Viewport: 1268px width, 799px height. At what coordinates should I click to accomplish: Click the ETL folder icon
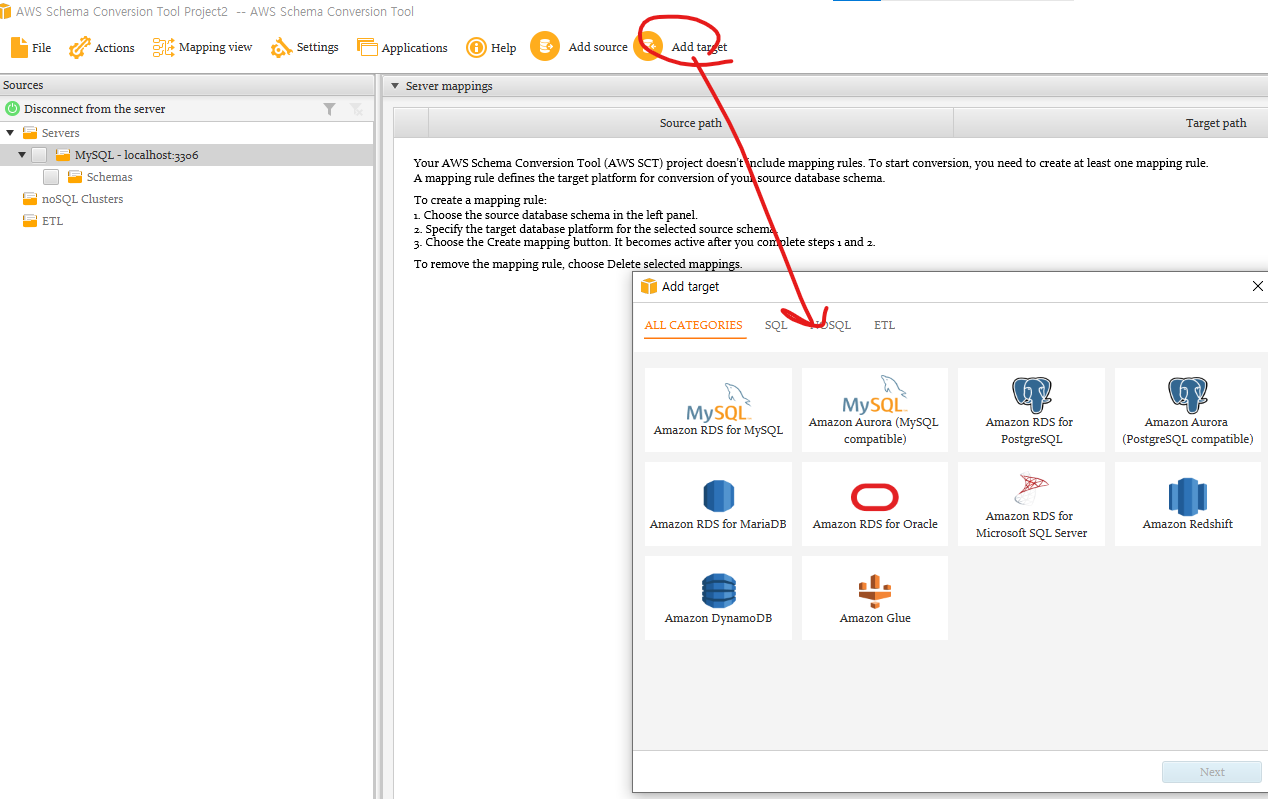pos(30,221)
